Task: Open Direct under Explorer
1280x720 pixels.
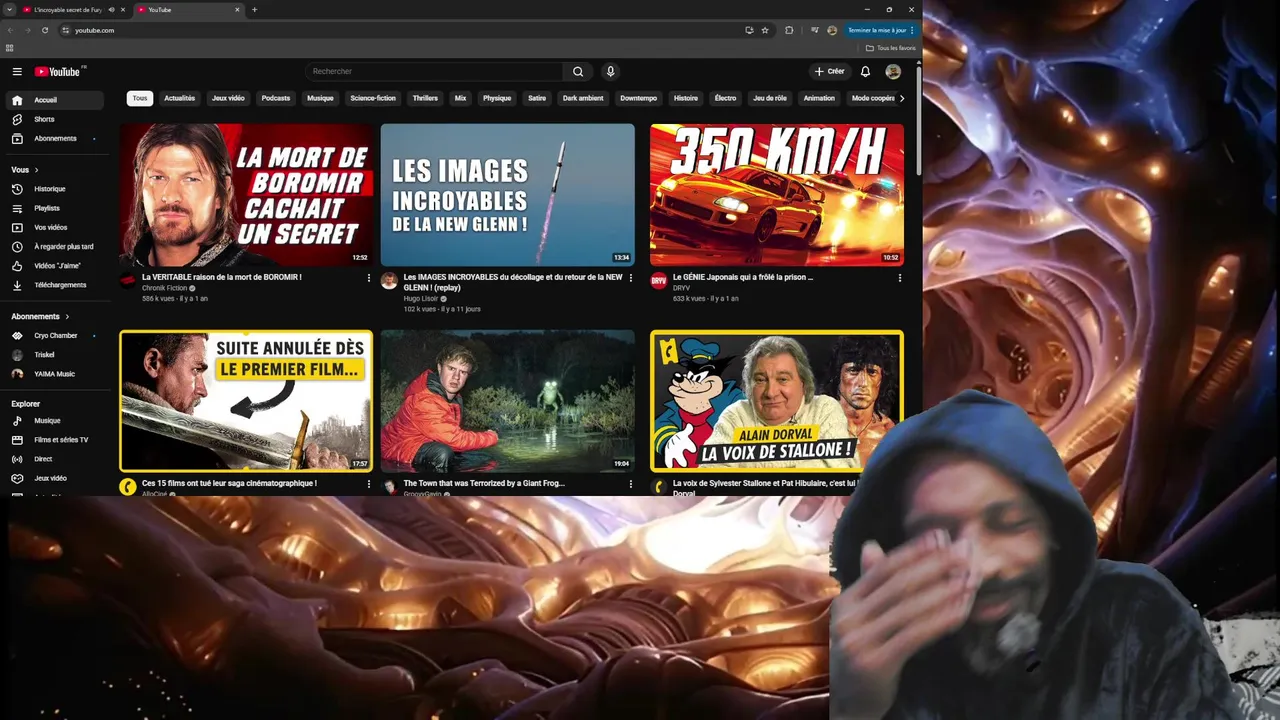Action: point(55,459)
